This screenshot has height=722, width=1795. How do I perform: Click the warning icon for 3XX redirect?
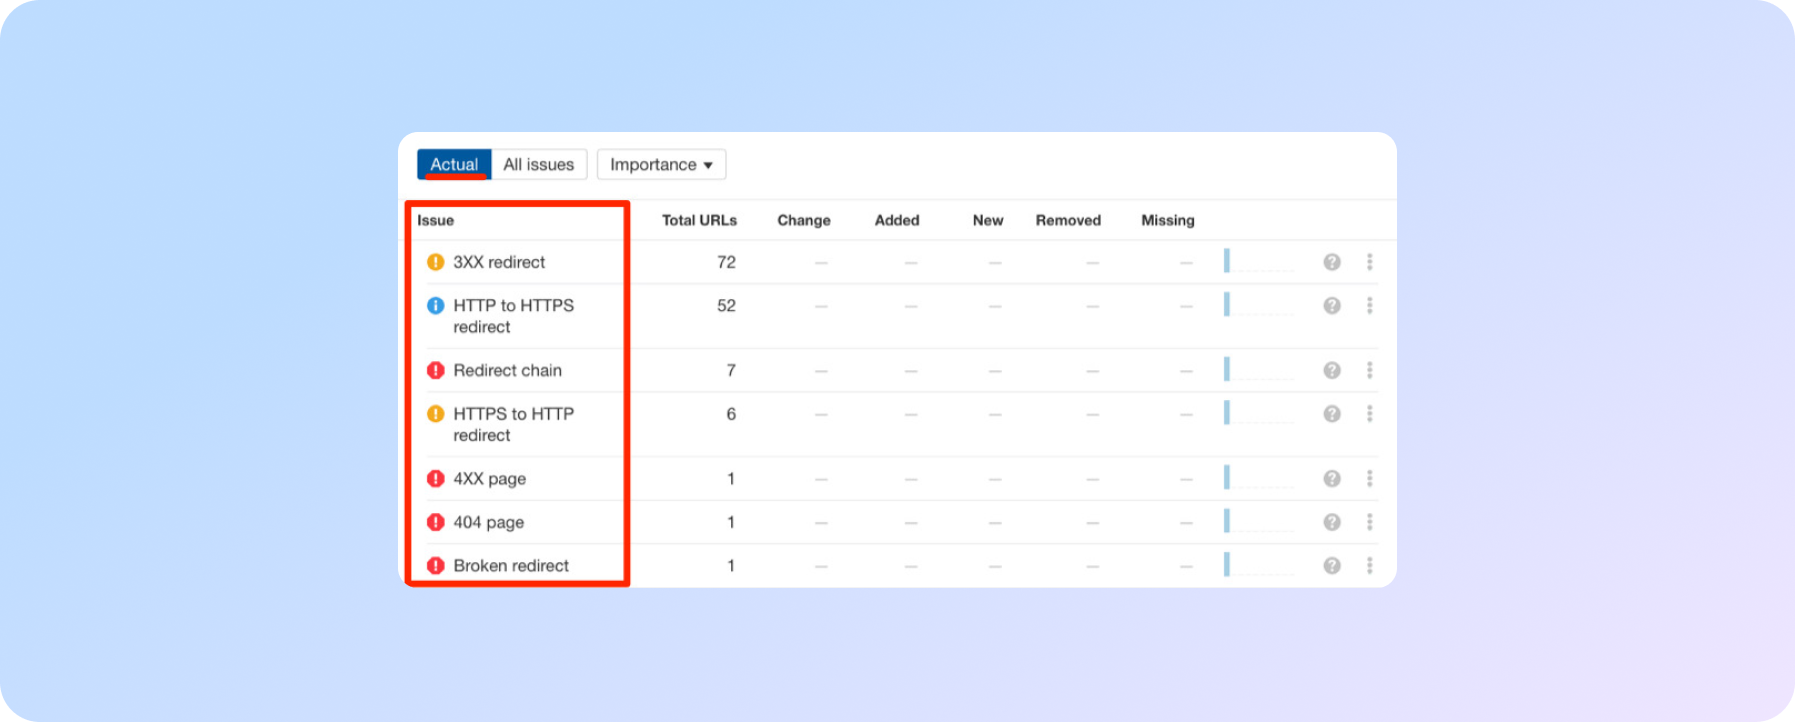(436, 262)
